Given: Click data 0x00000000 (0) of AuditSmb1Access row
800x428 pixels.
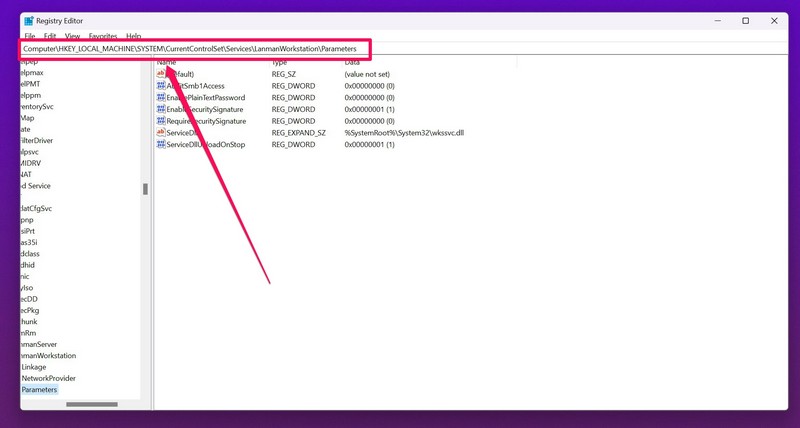Looking at the screenshot, I should pos(369,86).
